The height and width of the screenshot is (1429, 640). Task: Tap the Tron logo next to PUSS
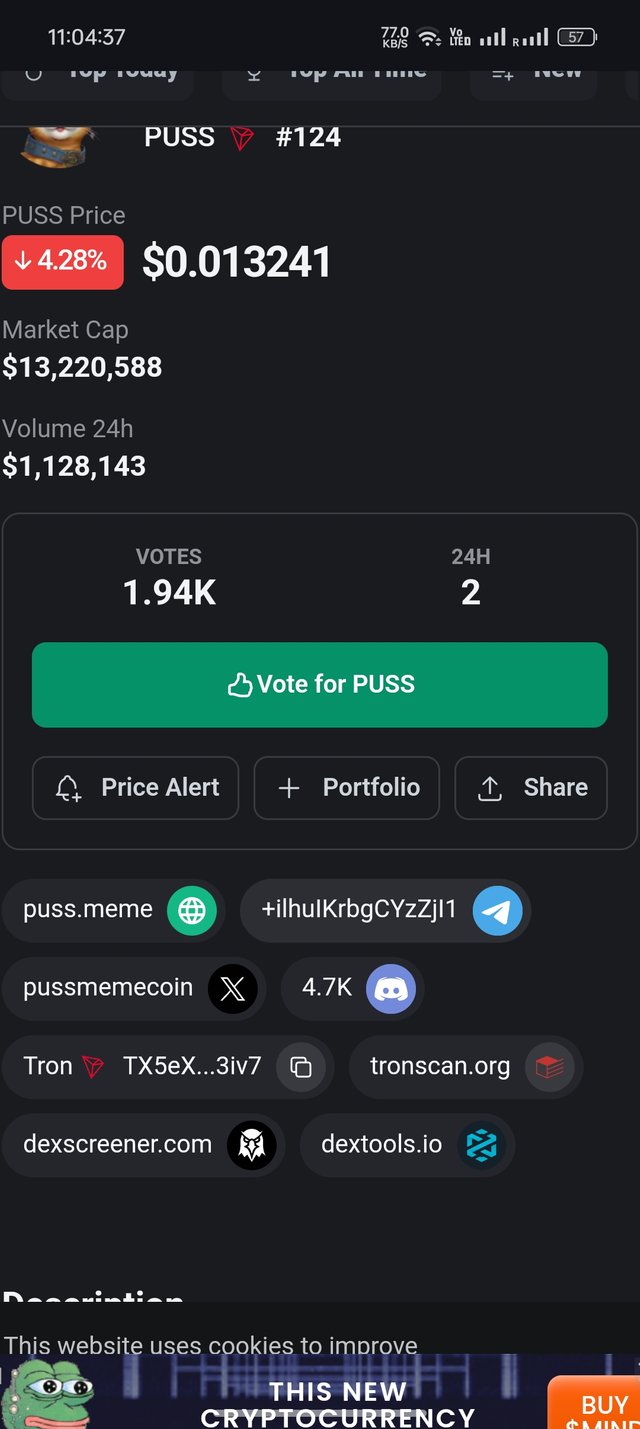(242, 138)
